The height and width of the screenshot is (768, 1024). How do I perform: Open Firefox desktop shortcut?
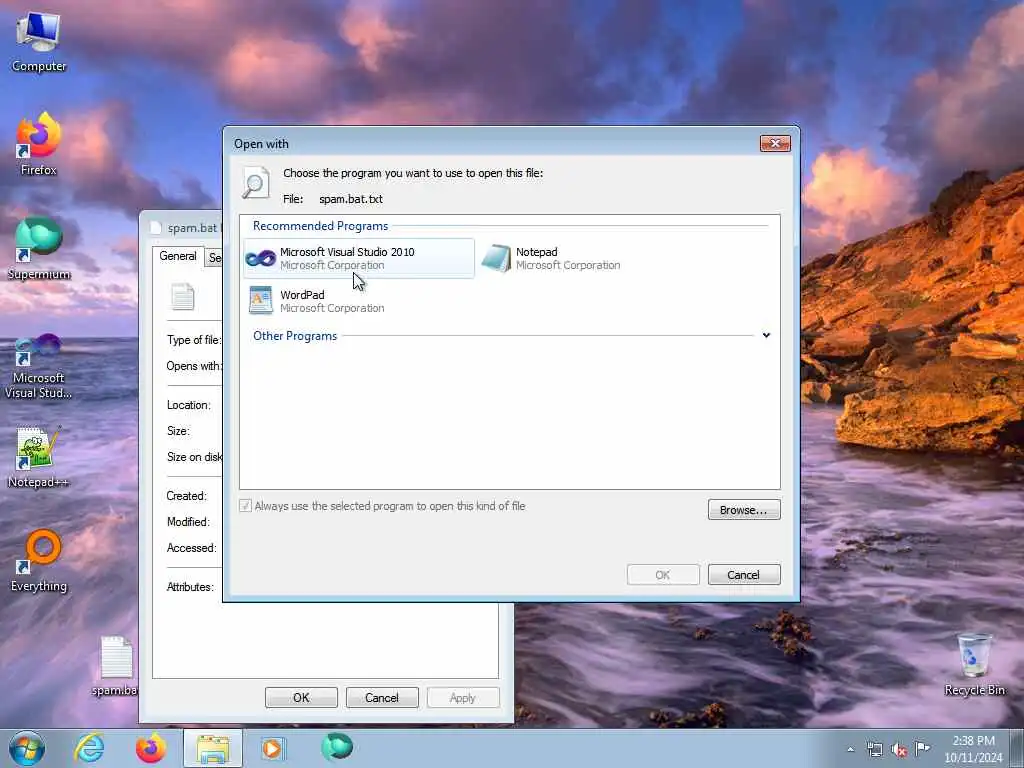point(39,144)
